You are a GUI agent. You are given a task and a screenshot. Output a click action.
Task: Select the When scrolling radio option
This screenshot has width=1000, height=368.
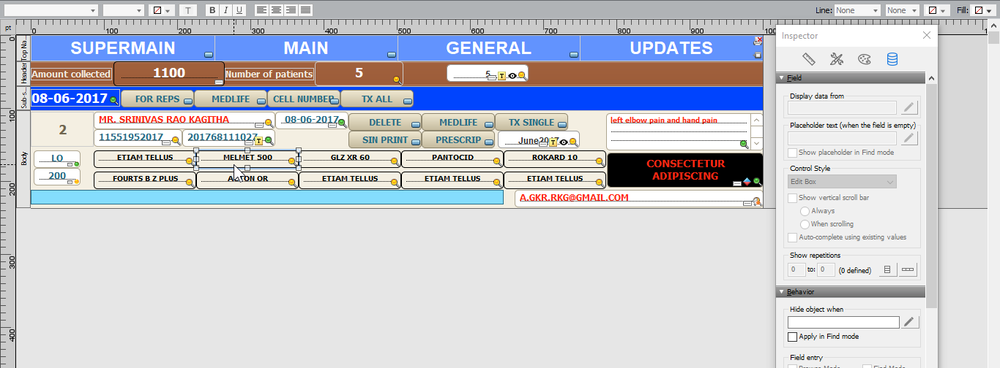click(x=805, y=224)
